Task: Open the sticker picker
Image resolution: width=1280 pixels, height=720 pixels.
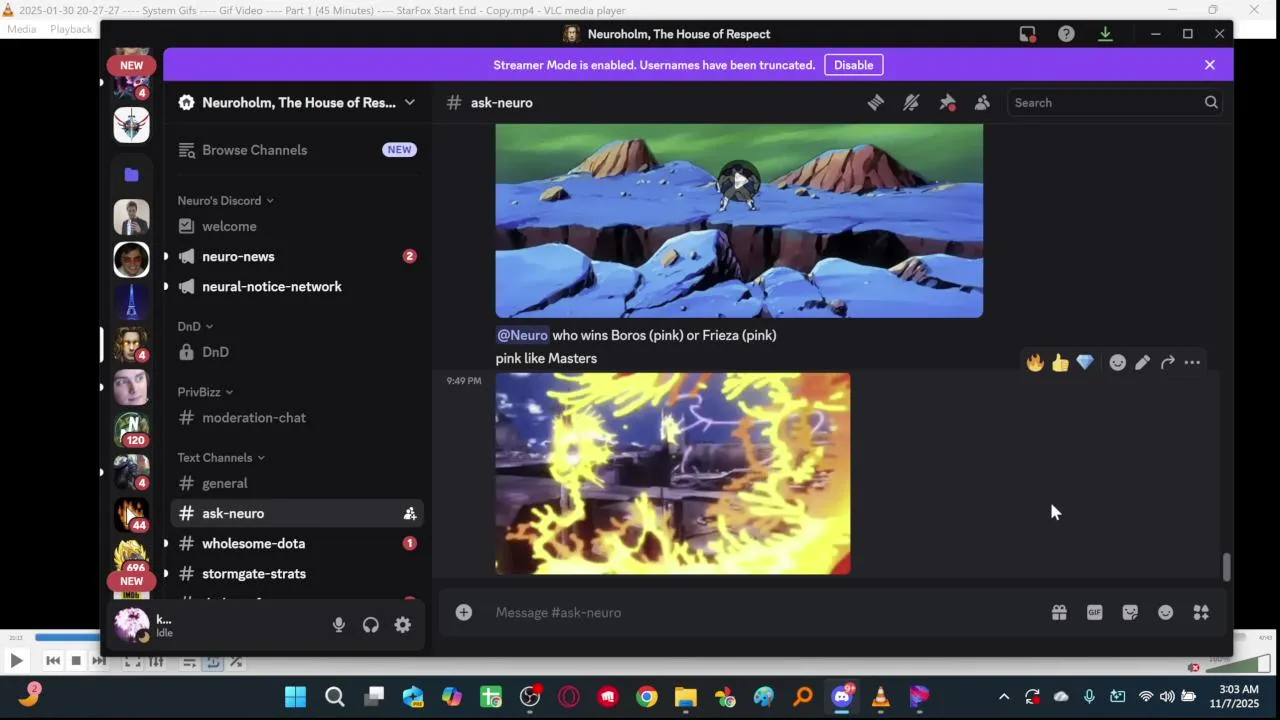Action: pos(1130,612)
